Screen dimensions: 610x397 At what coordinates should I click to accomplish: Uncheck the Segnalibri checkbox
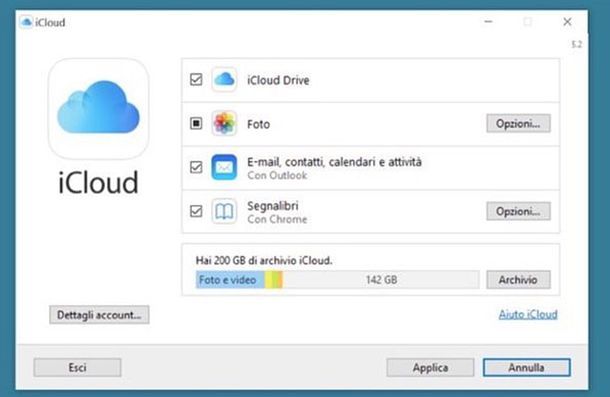point(196,211)
